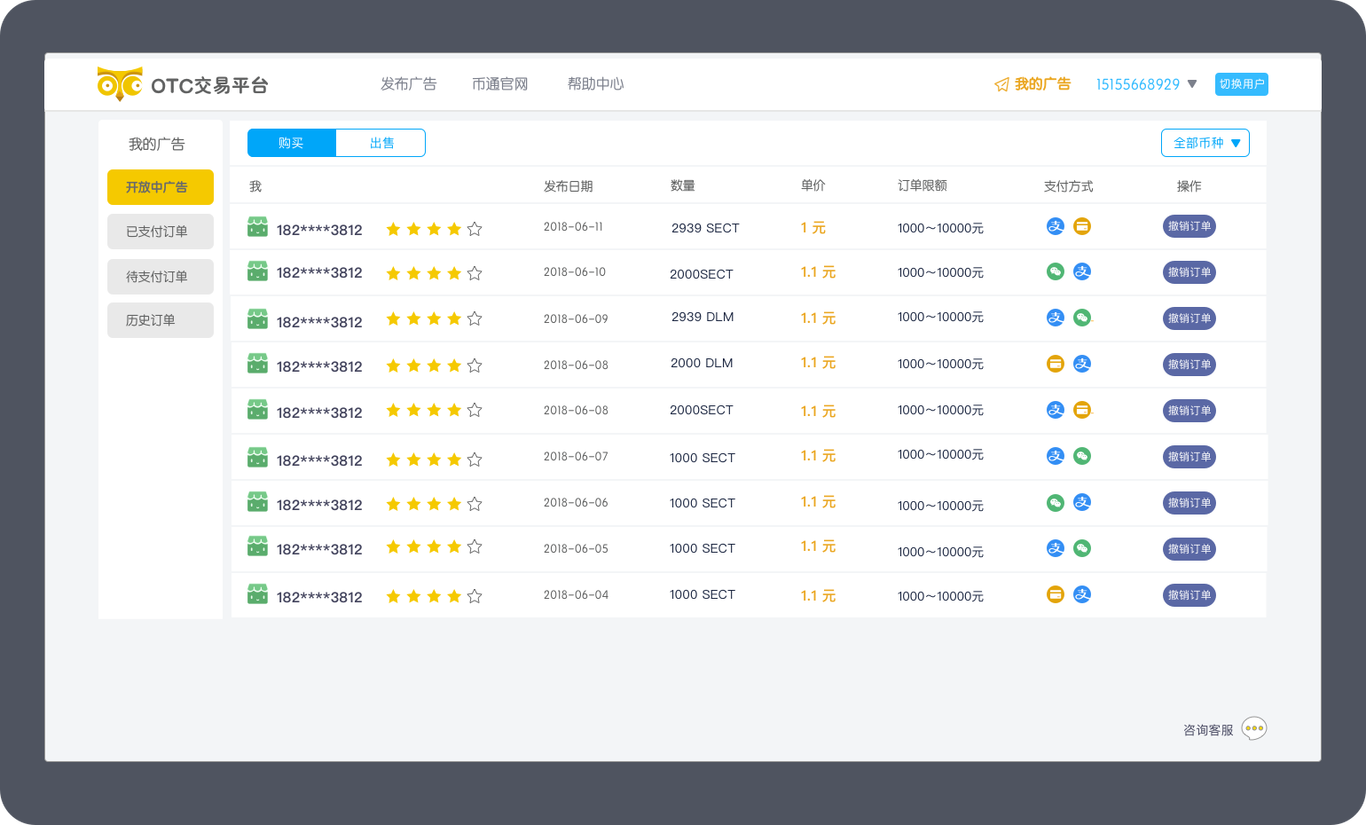Image resolution: width=1366 pixels, height=825 pixels.
Task: Click bank card icon in 2000 DLM row
Action: [1055, 364]
